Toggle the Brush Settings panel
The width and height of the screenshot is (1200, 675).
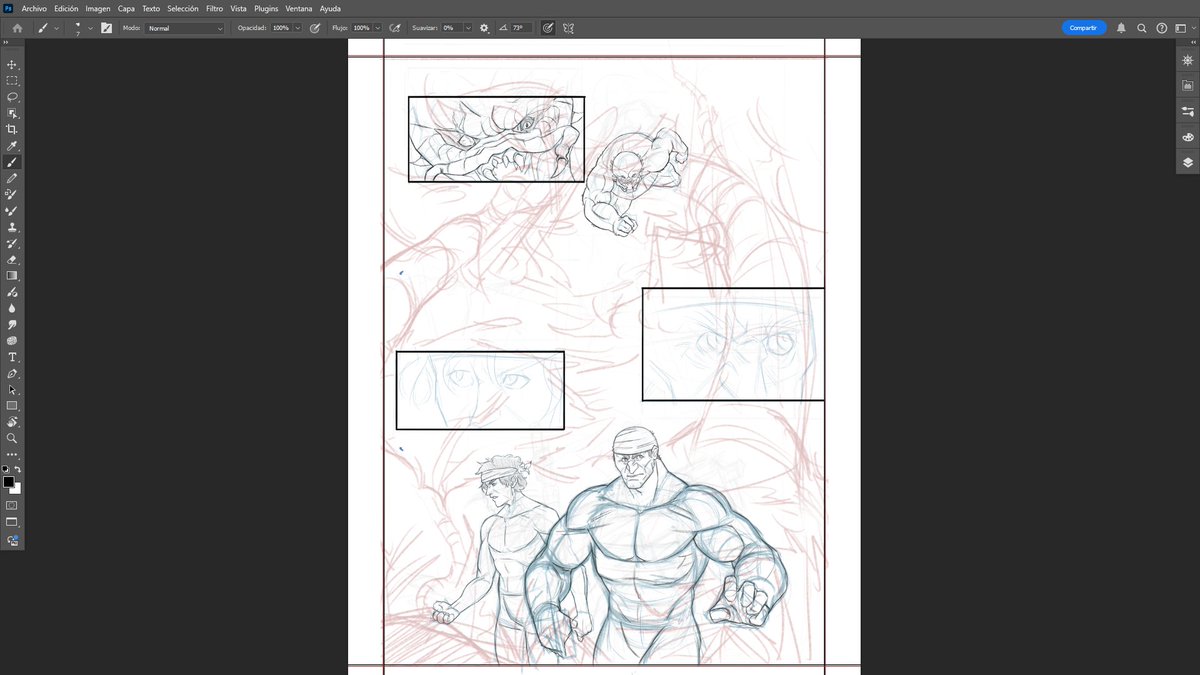[x=107, y=28]
